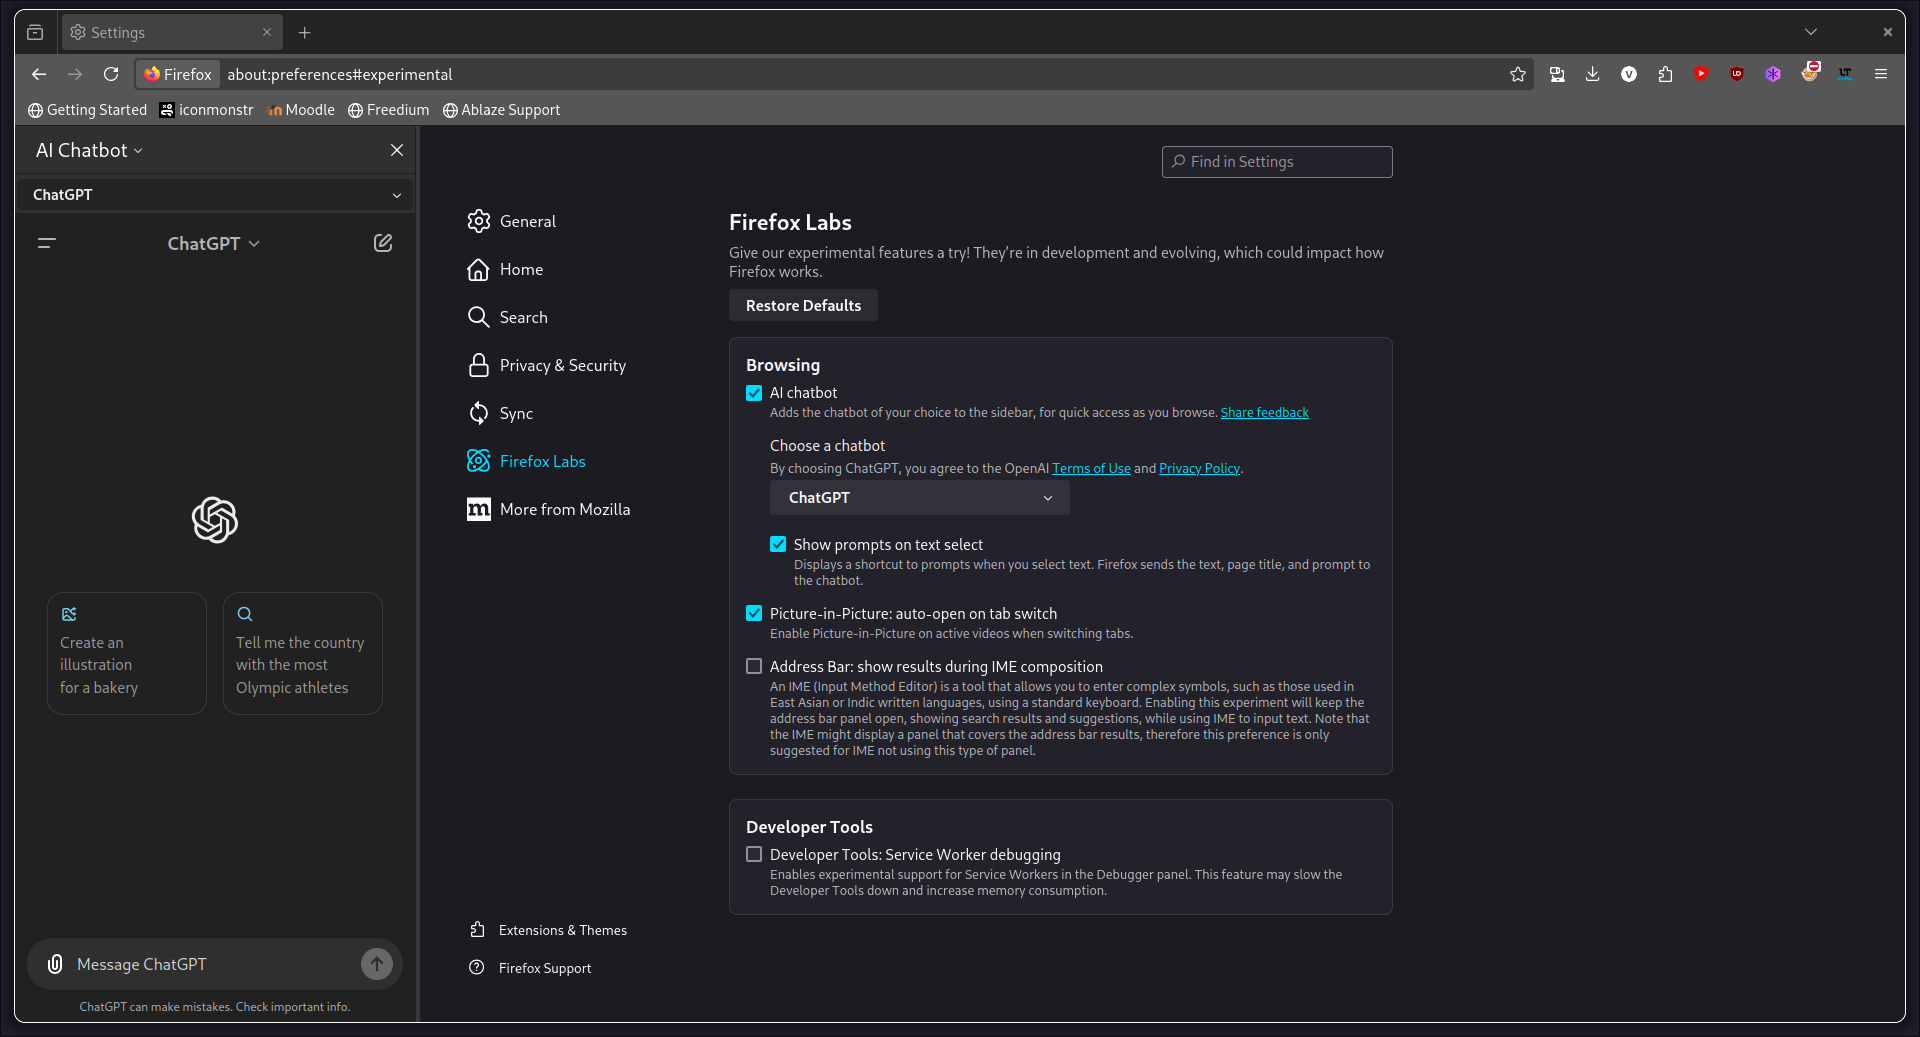Open the OpenAI Privacy Policy link

1199,468
